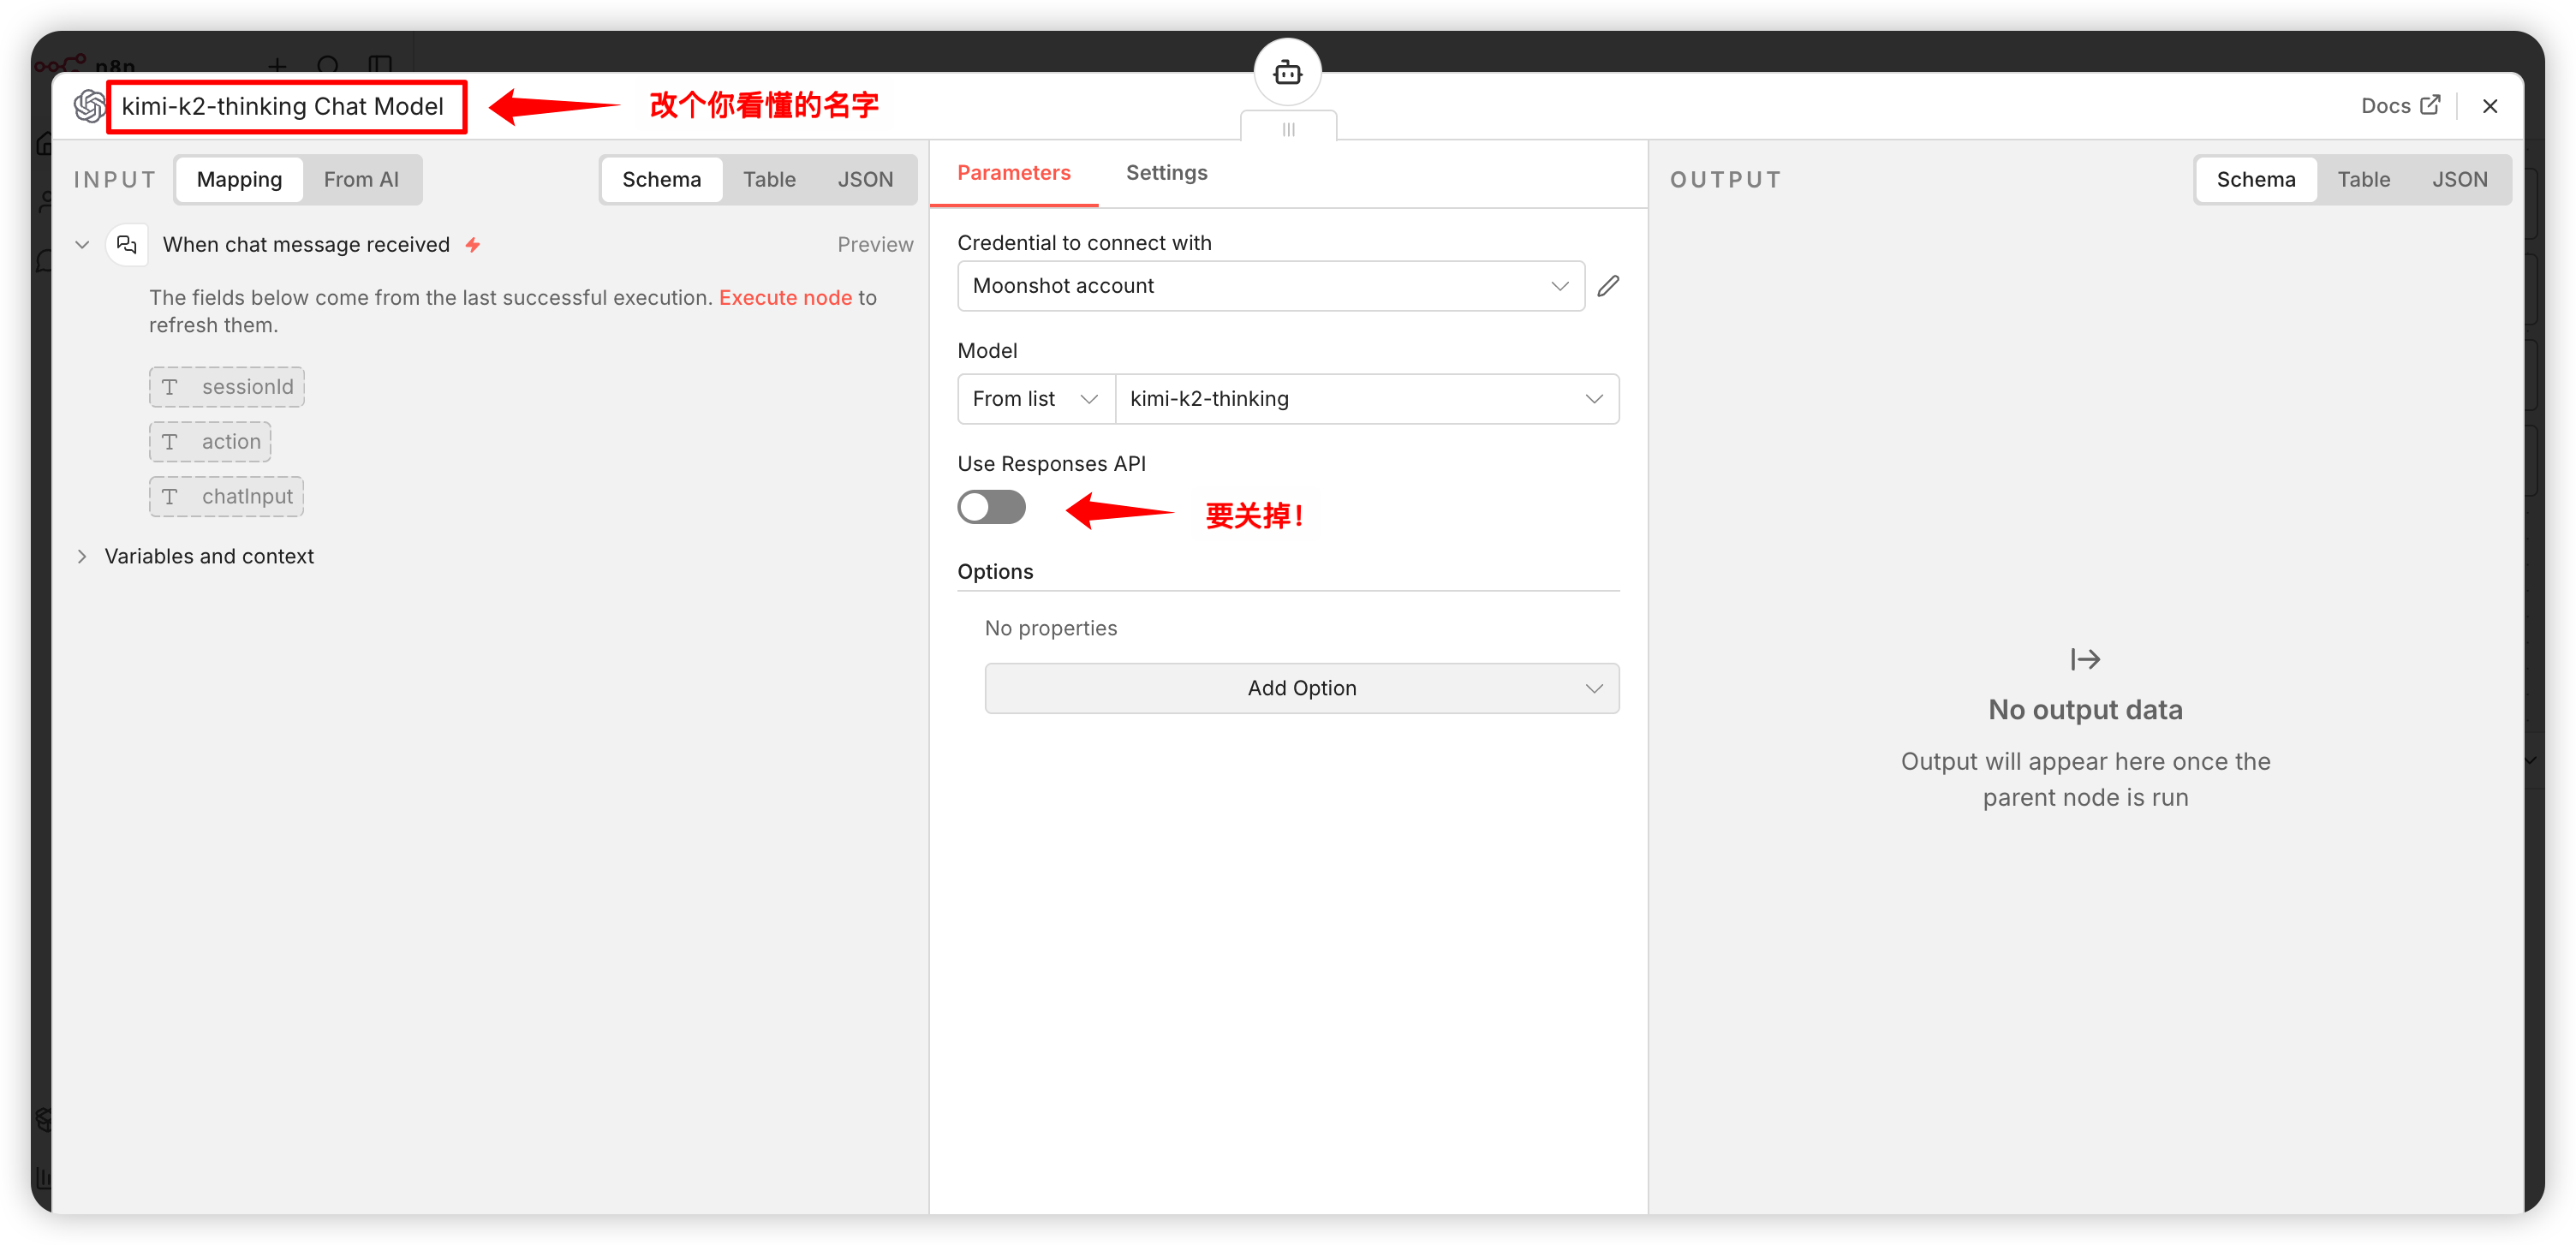
Task: Open the From list mode dropdown
Action: [1035, 399]
